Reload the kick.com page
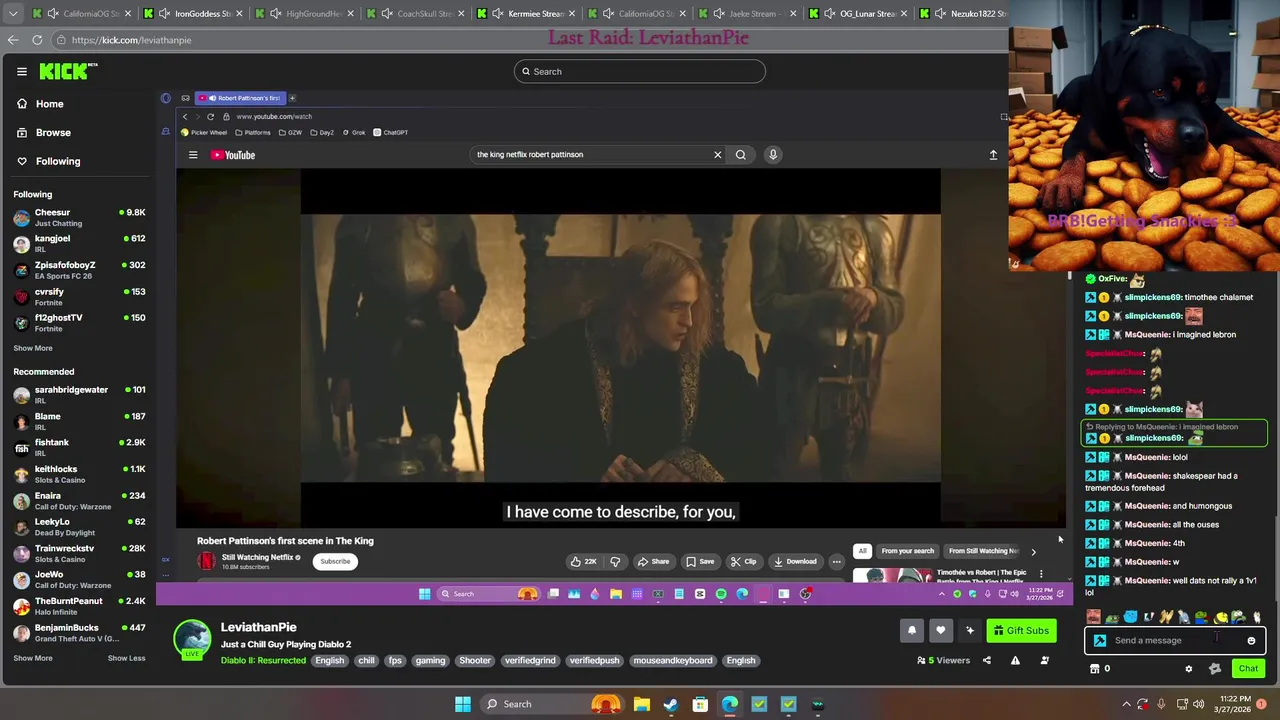The width and height of the screenshot is (1280, 720). 37,40
